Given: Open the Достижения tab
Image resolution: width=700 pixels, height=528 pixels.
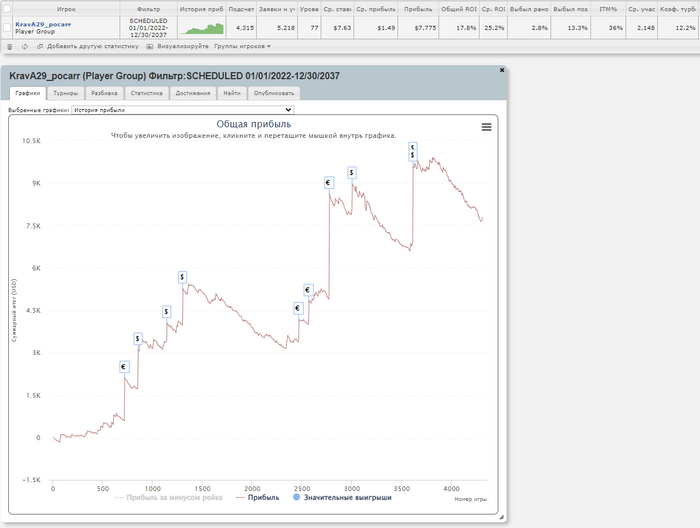Looking at the screenshot, I should [193, 93].
